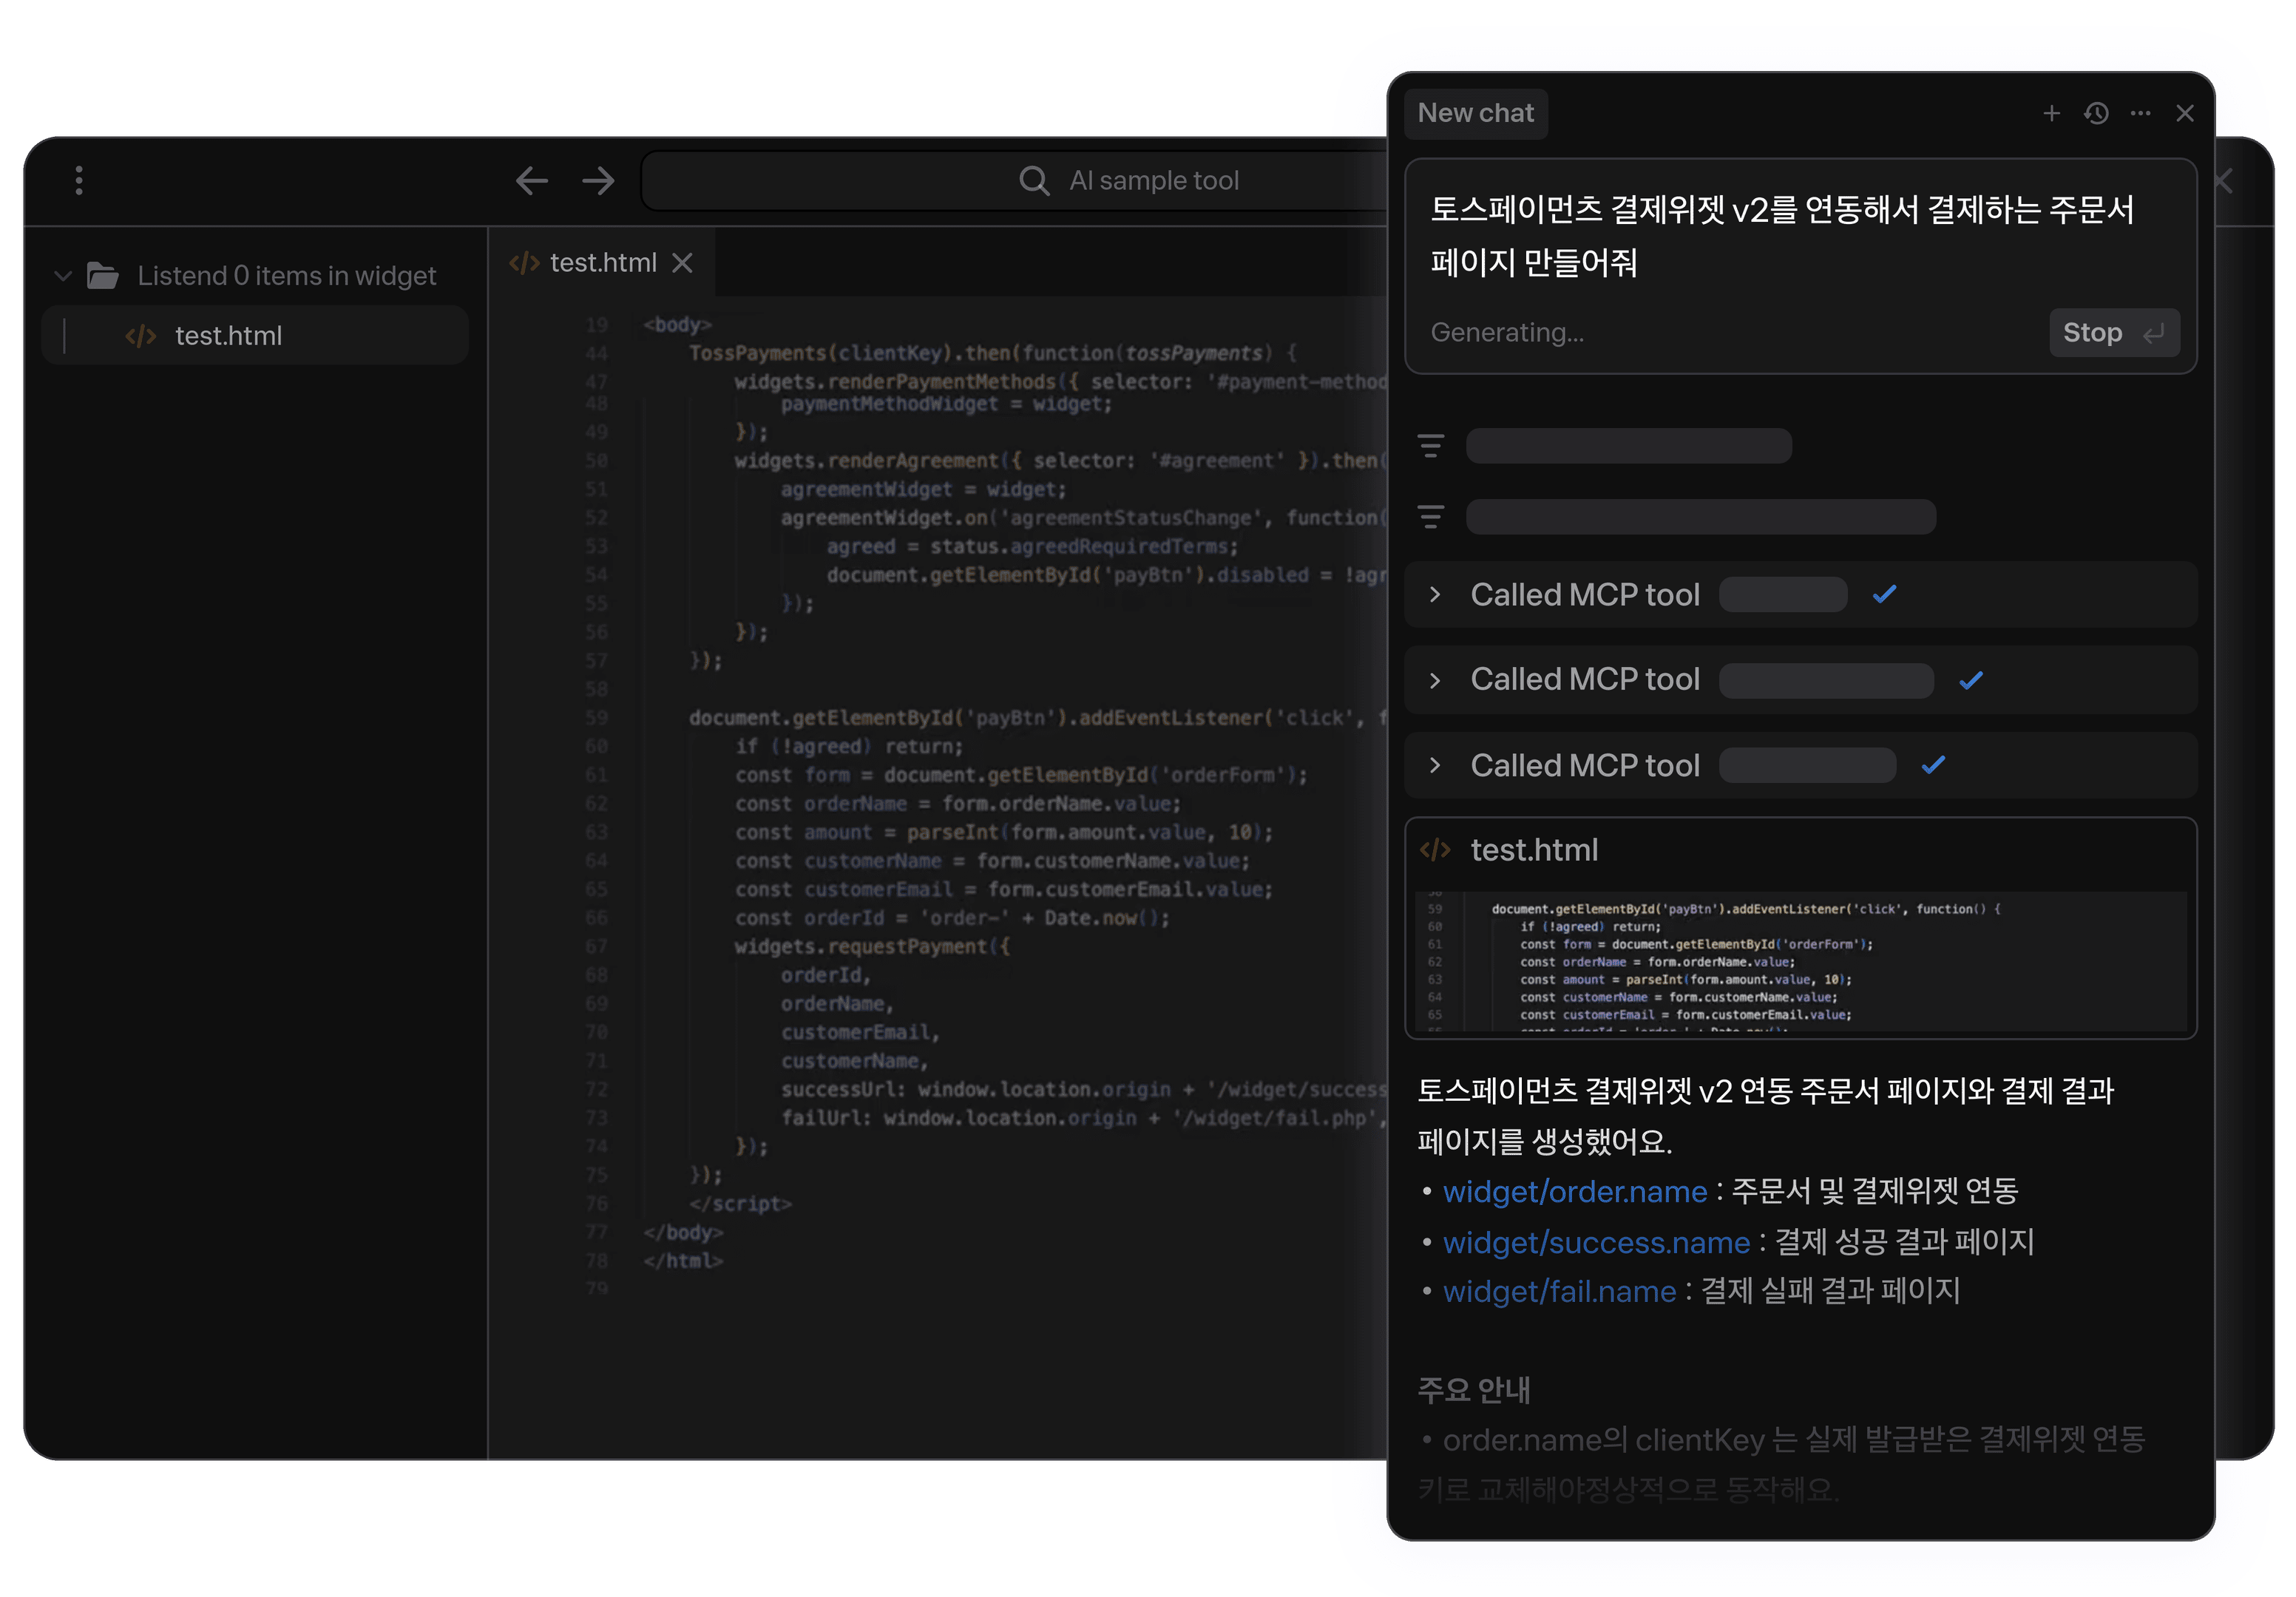
Task: Open the vertical three-dot menu top left
Action: (79, 180)
